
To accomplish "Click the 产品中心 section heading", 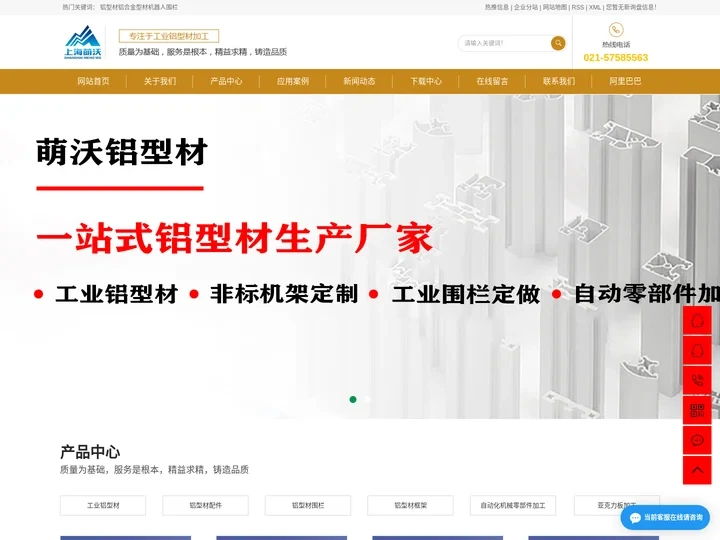I will pos(90,452).
